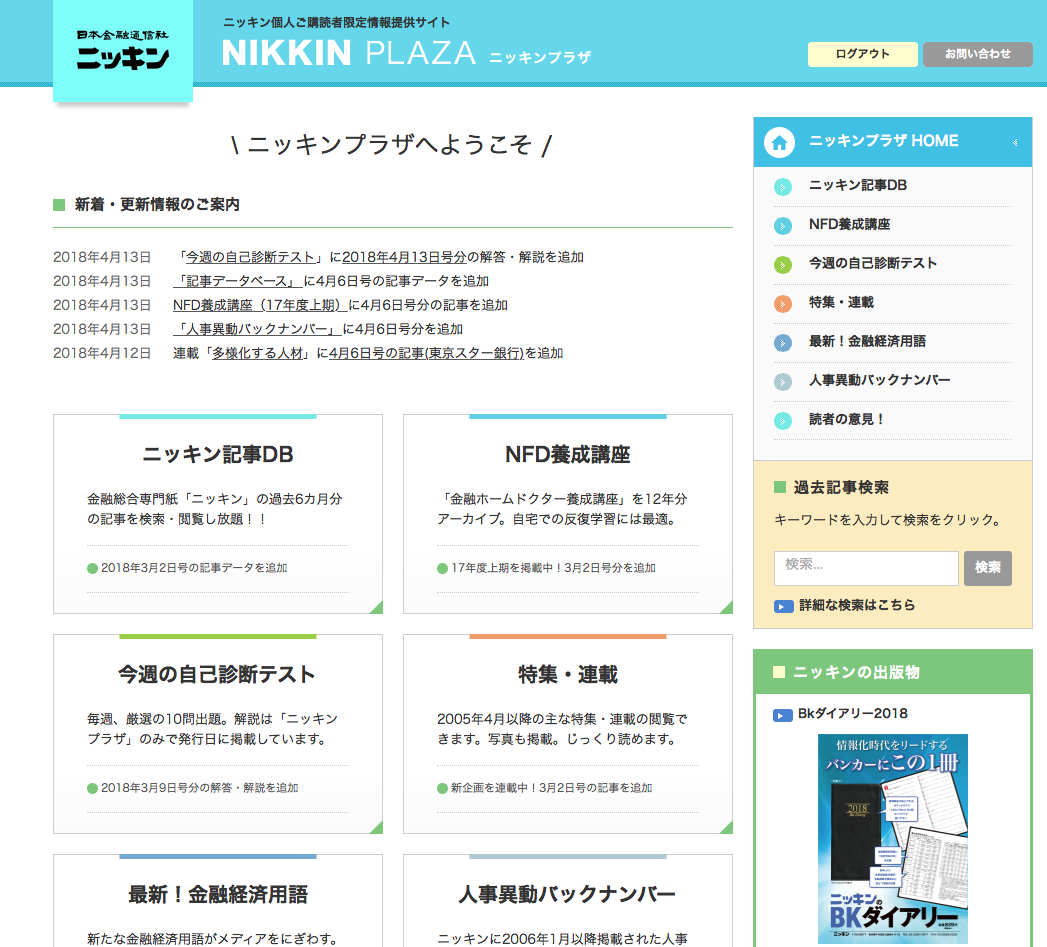1047x947 pixels.
Task: Collapse sidebar with small arrow near HOME
Action: point(1015,142)
